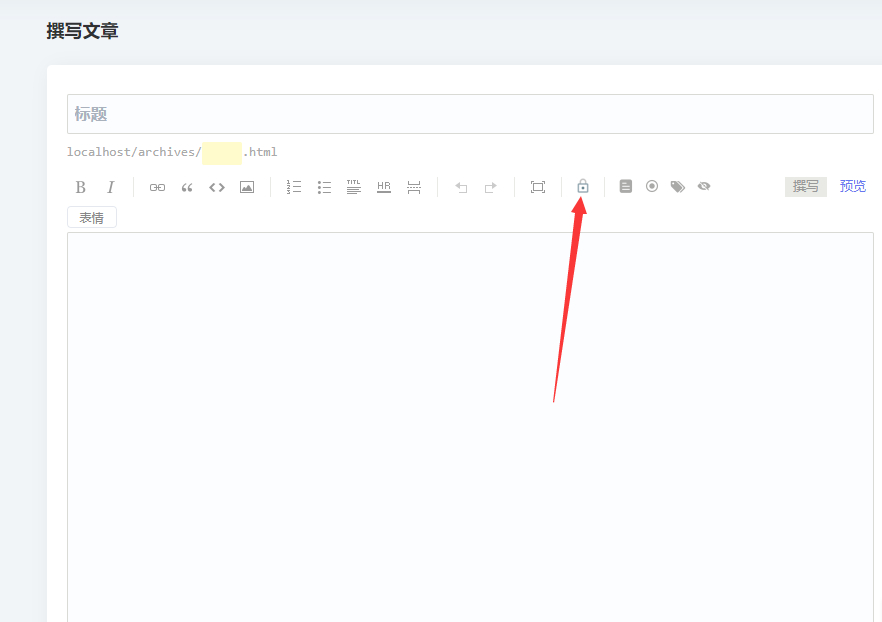The width and height of the screenshot is (882, 622).
Task: Create an ordered numbered list
Action: click(294, 187)
